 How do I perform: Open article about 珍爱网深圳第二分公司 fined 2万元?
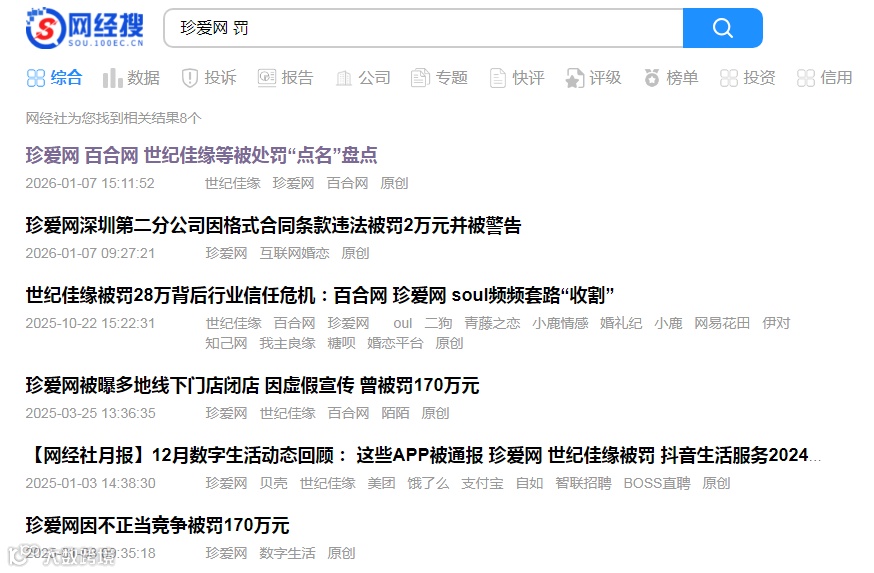273,225
